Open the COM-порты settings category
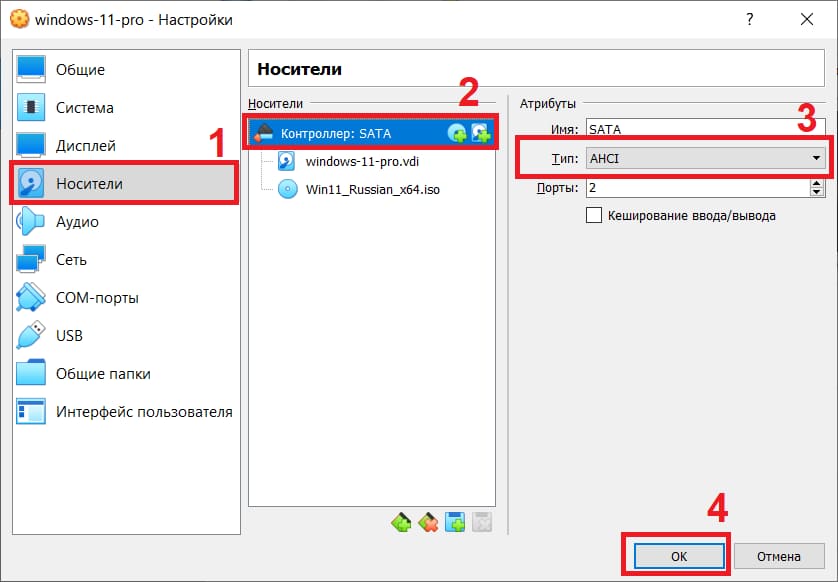This screenshot has height=582, width=838. pos(126,297)
